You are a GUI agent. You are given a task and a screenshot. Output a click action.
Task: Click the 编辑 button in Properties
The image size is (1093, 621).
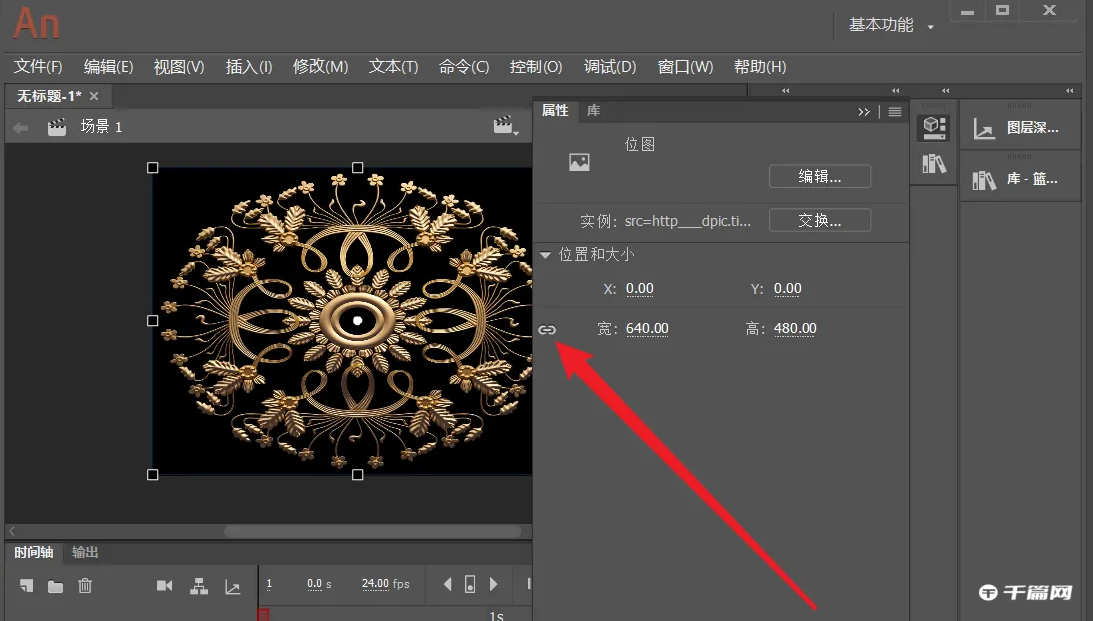820,176
